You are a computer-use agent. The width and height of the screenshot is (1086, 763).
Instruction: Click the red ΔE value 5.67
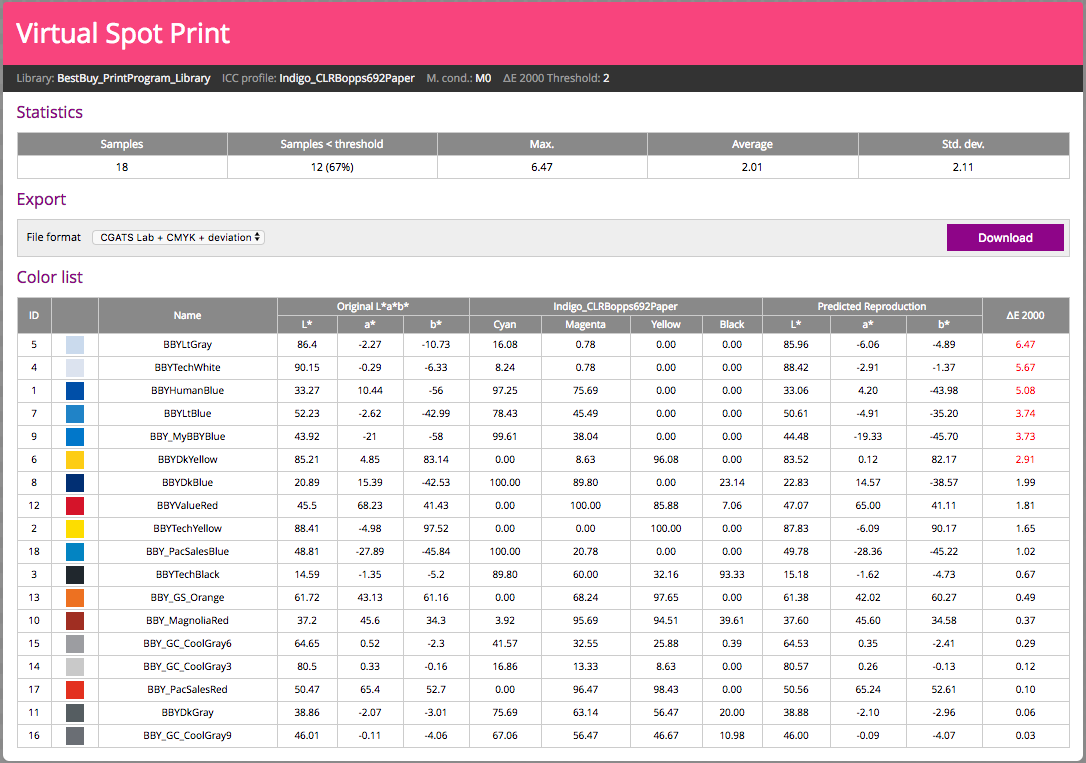(x=1025, y=368)
